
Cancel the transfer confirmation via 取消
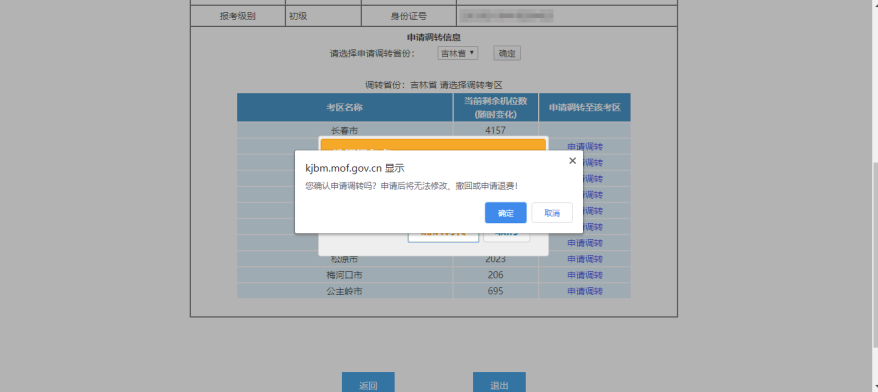(x=552, y=213)
